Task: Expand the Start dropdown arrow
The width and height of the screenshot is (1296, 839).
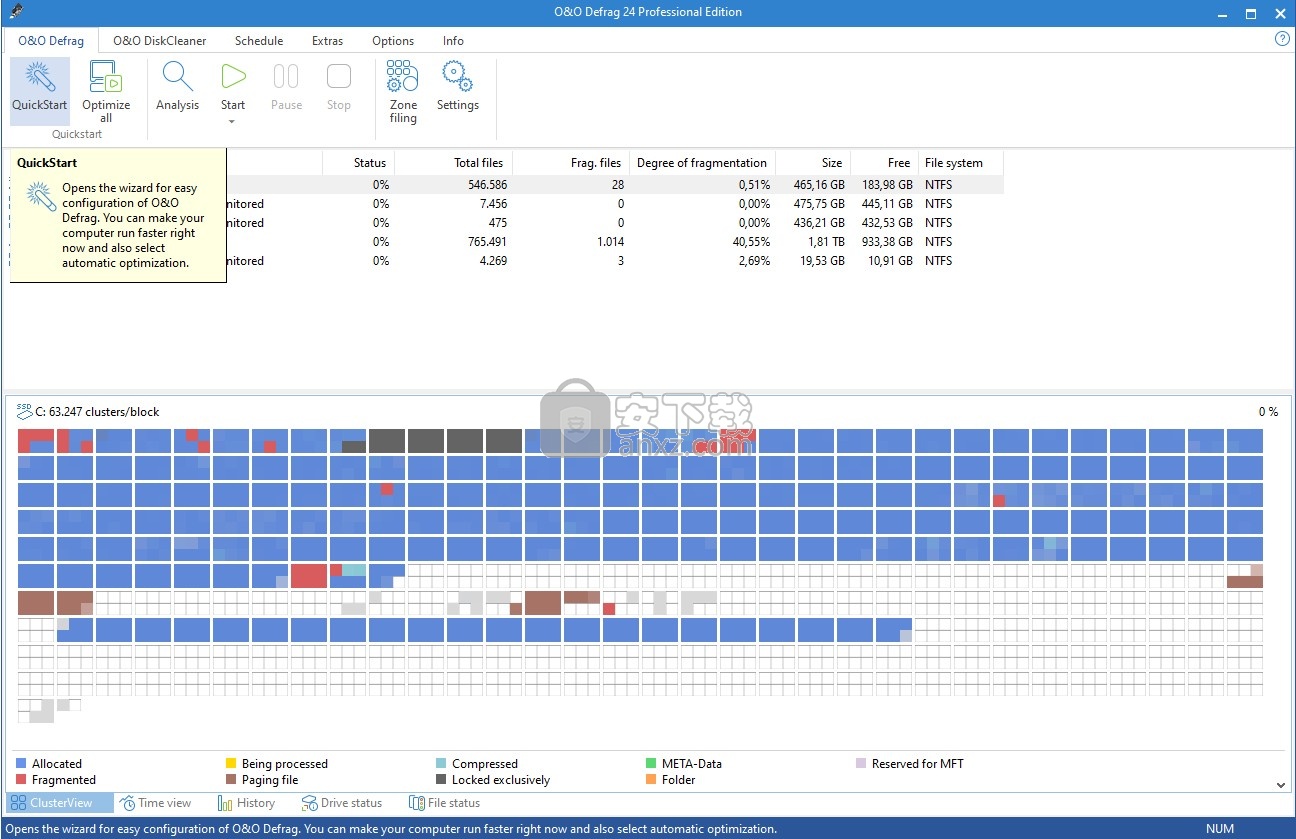Action: [232, 121]
